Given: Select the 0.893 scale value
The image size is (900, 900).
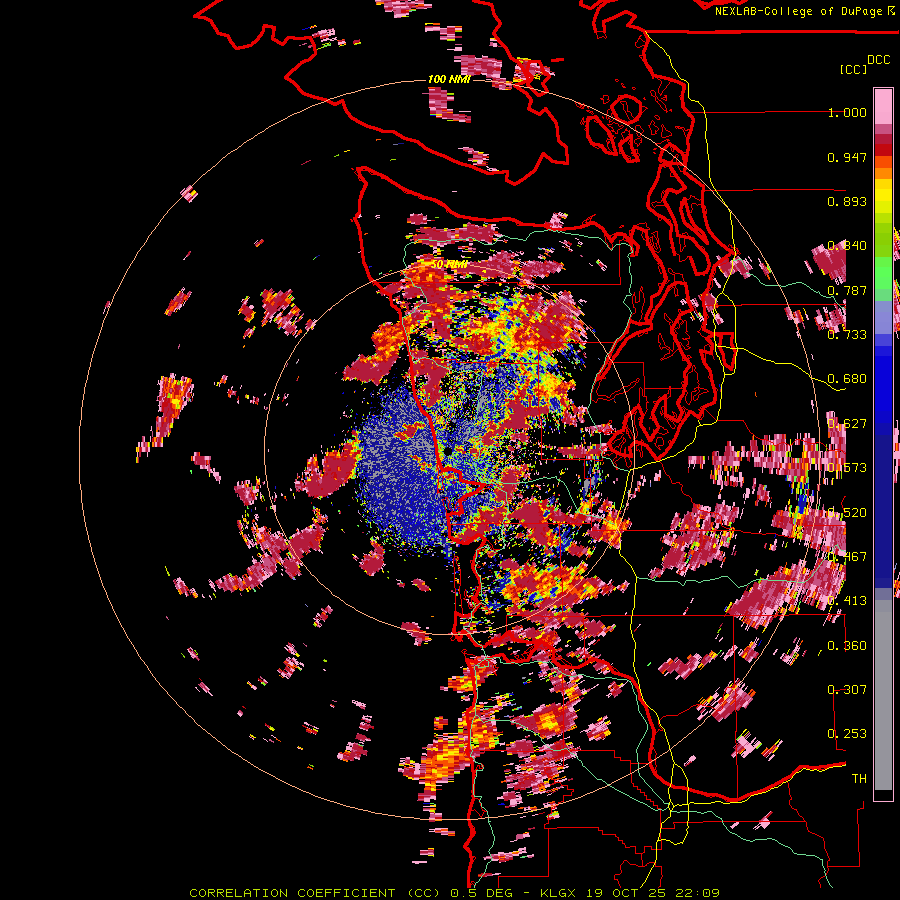Looking at the screenshot, I should pyautogui.click(x=847, y=201).
